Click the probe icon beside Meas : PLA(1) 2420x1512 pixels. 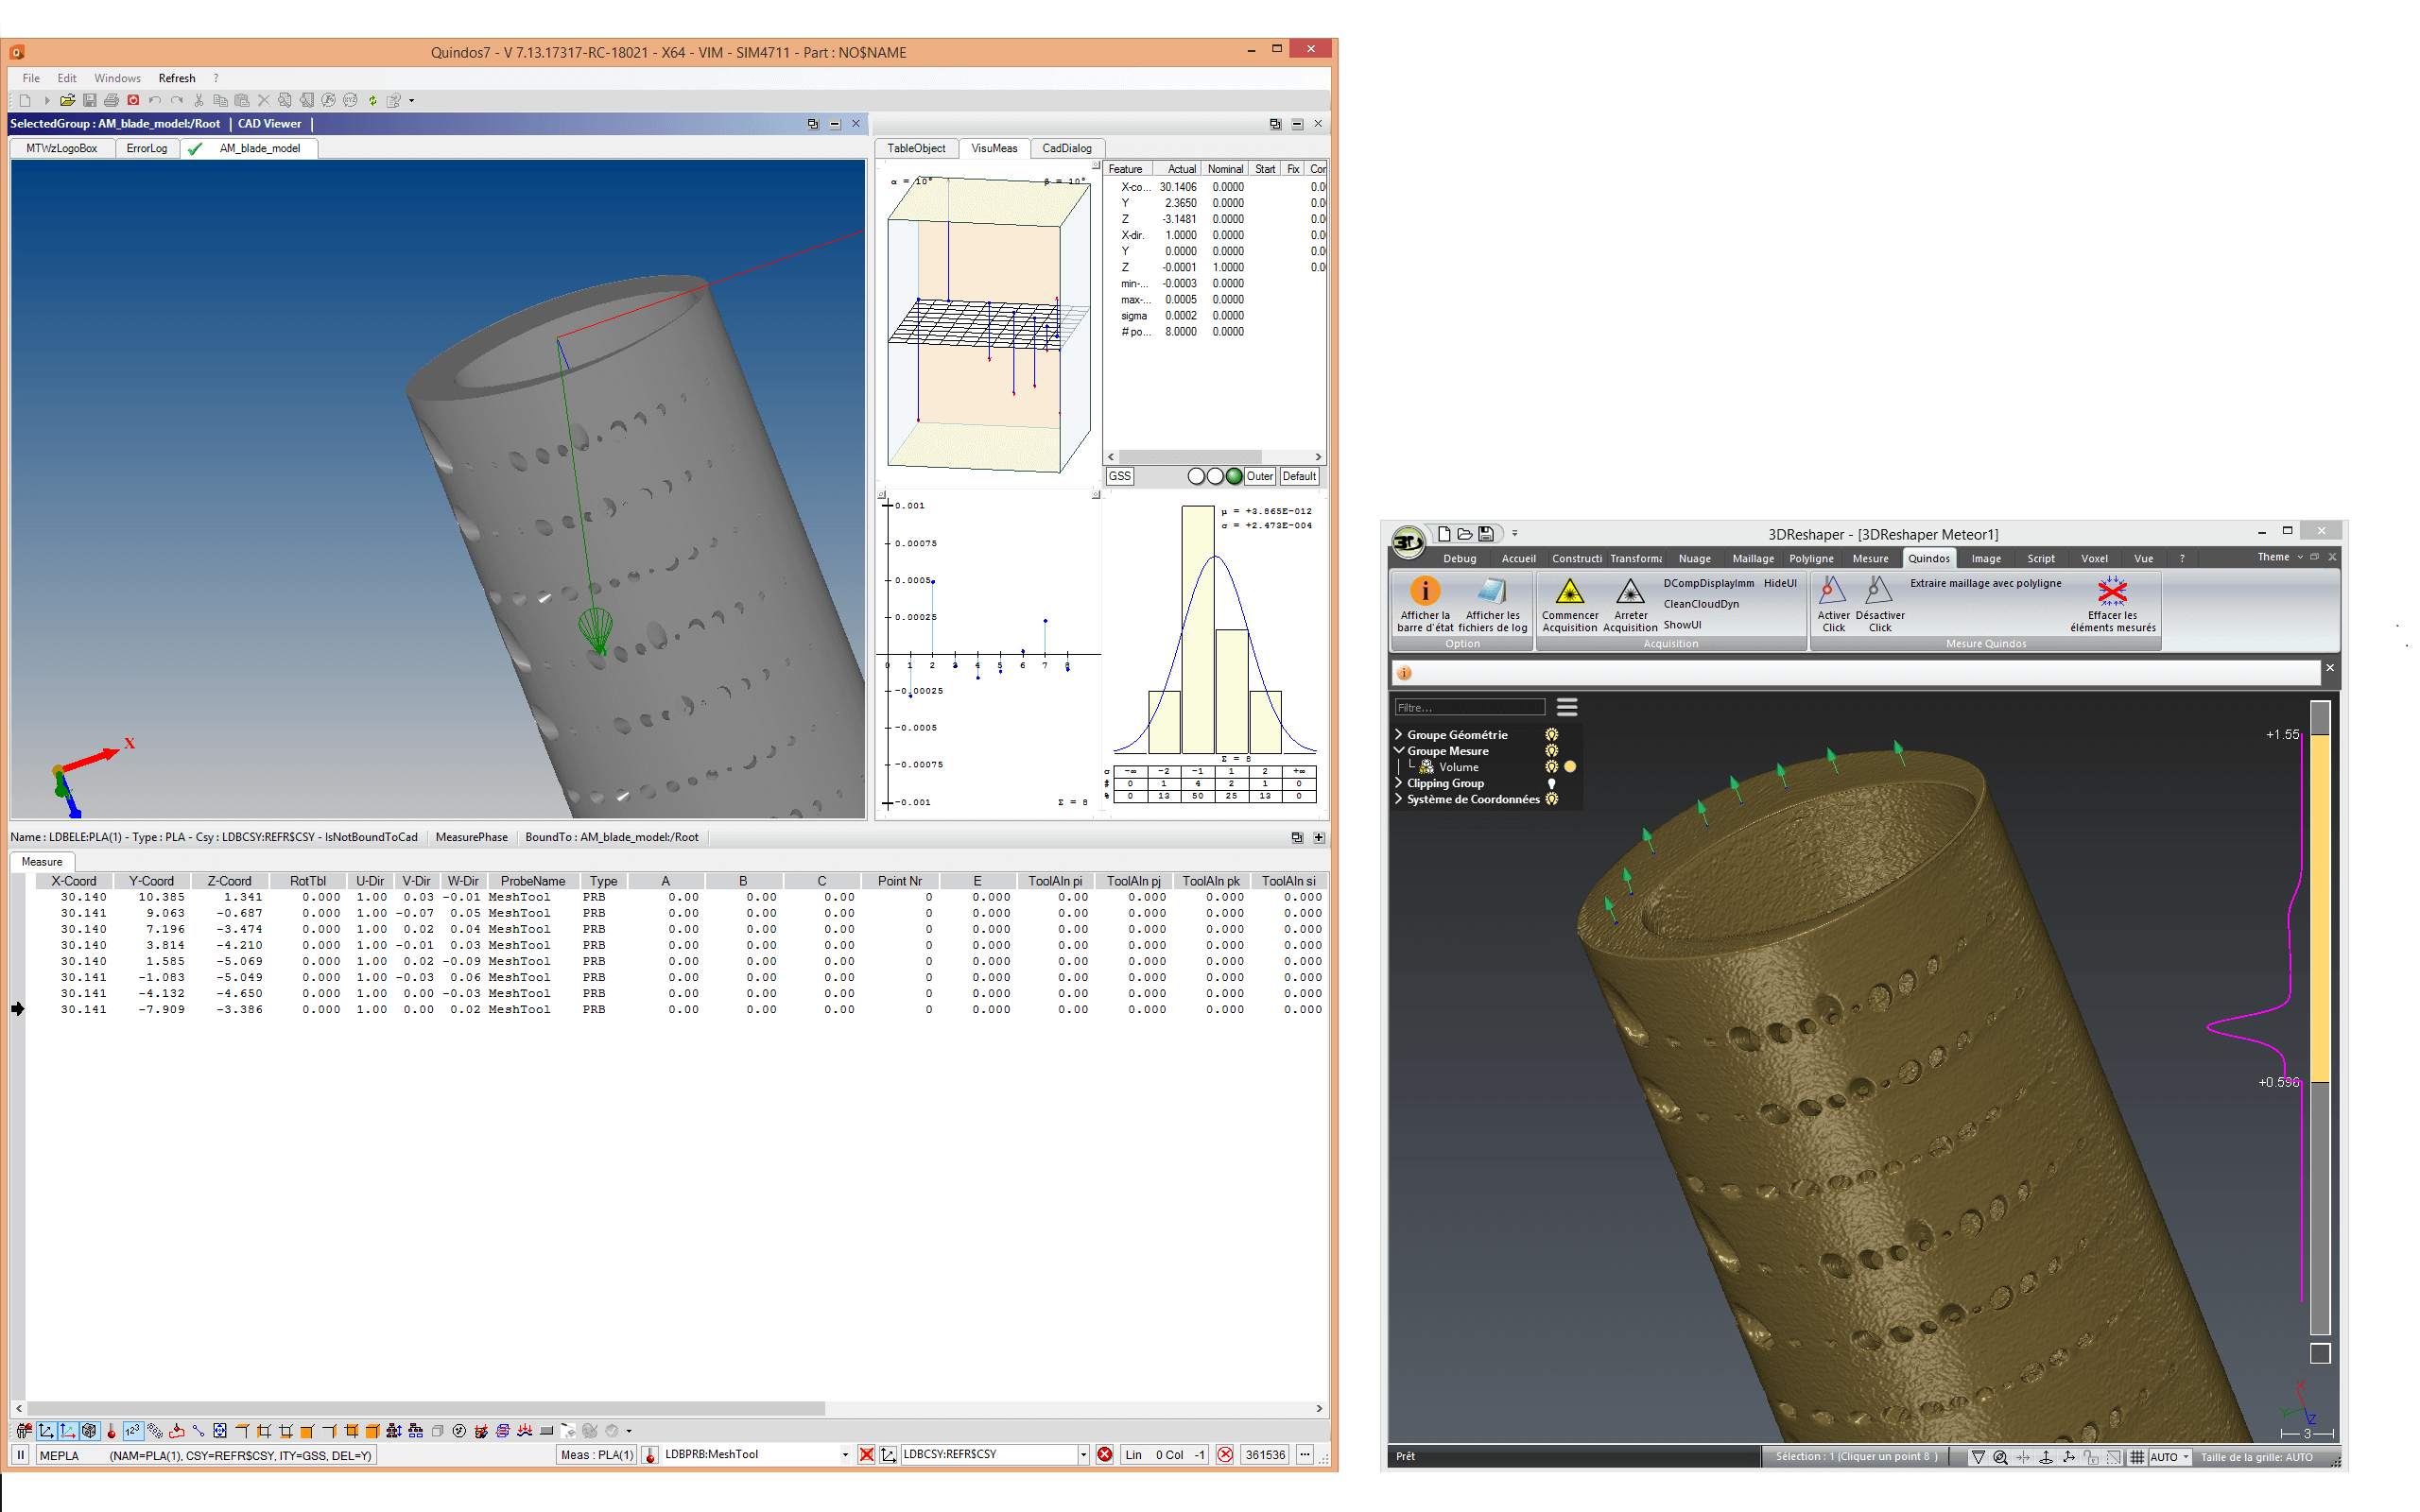[650, 1455]
